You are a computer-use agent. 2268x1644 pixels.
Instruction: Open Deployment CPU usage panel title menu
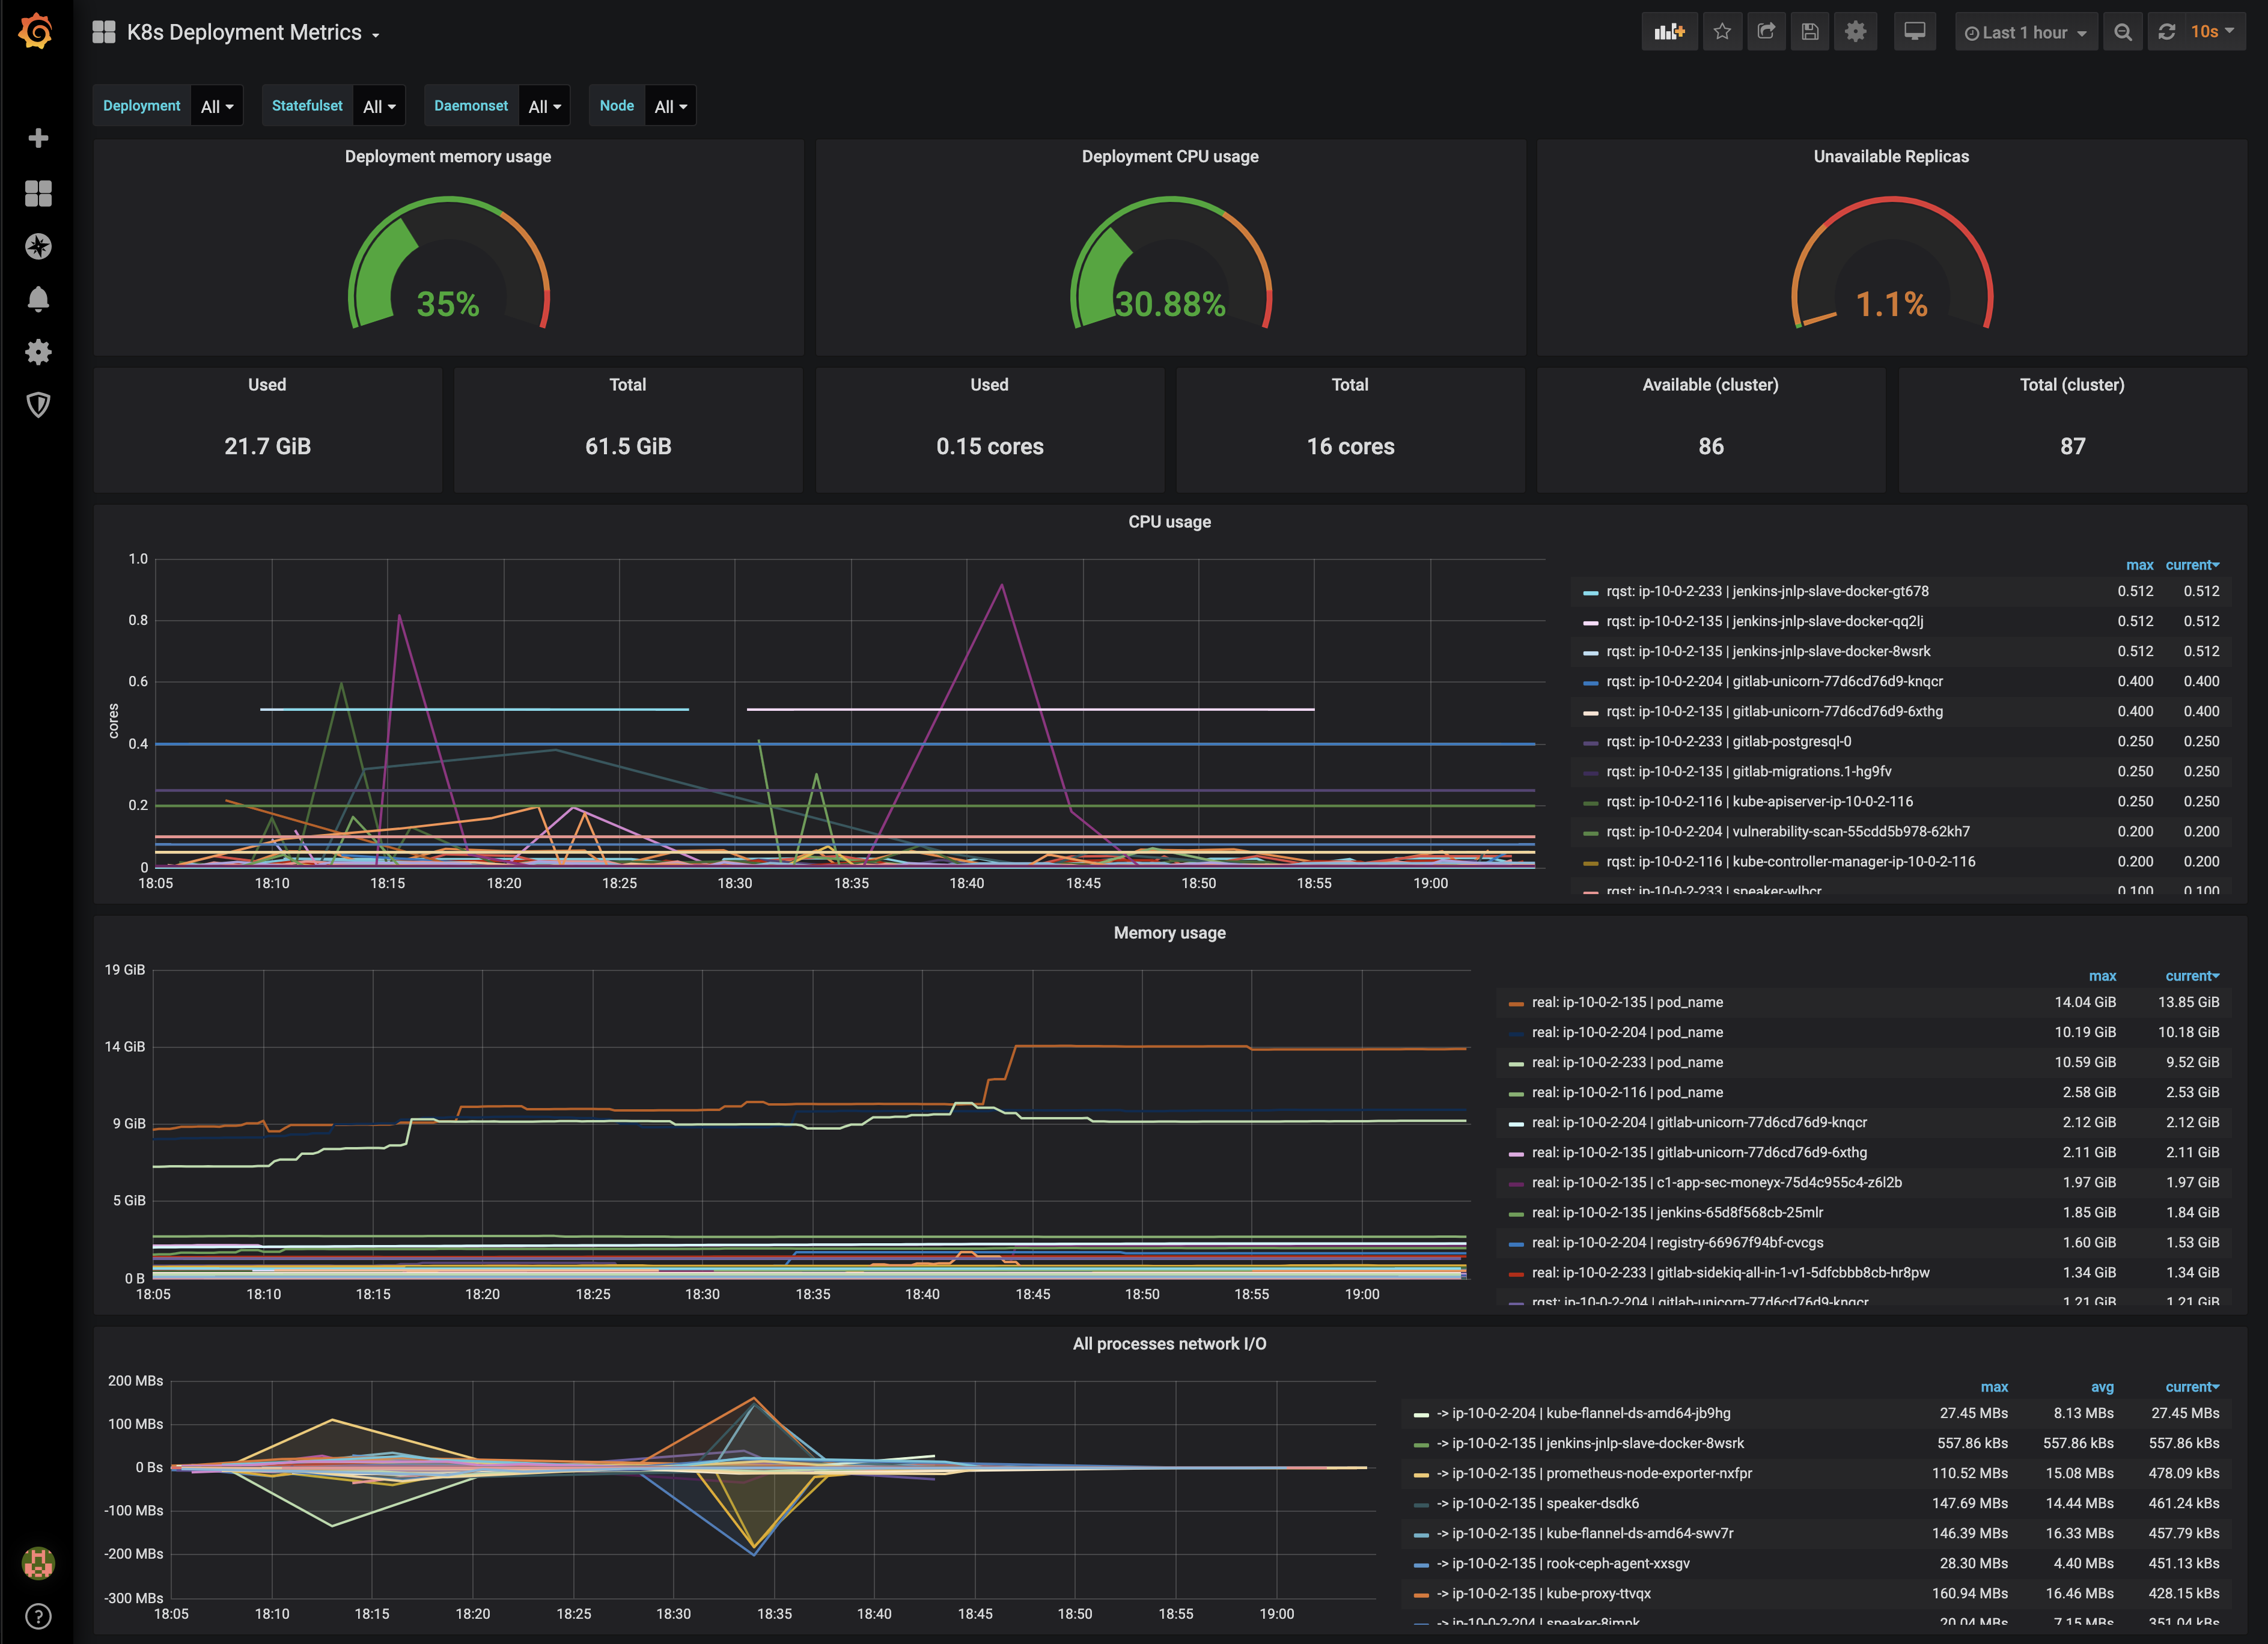coord(1170,156)
